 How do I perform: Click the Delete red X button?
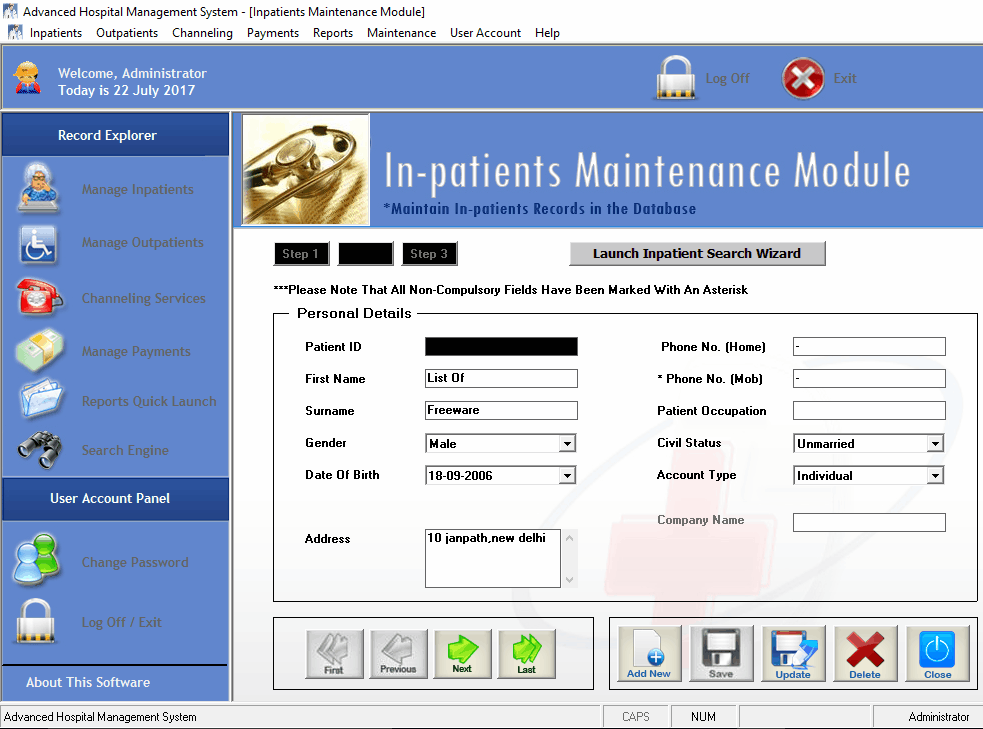[865, 654]
